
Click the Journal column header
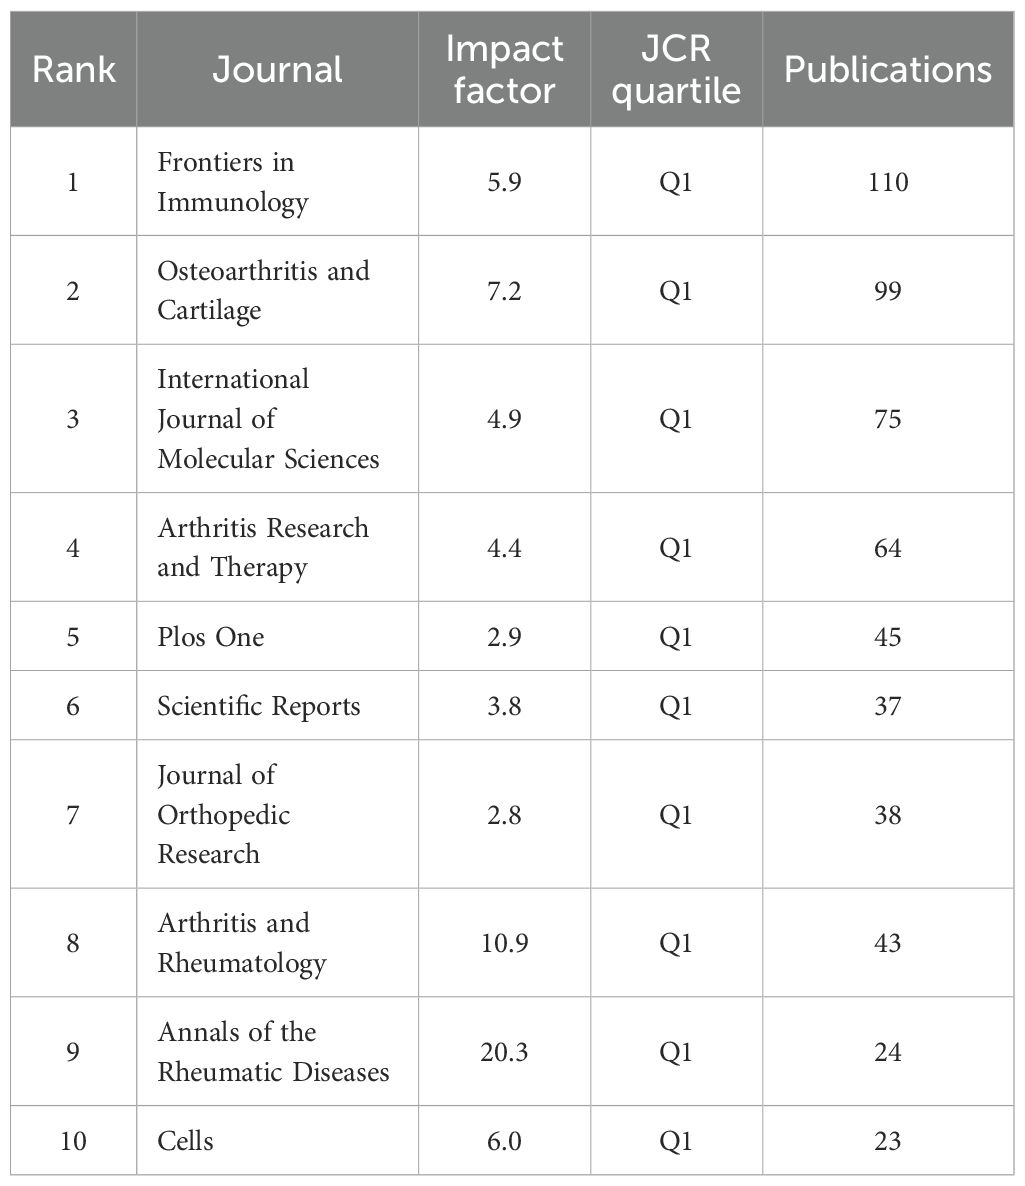pos(277,69)
